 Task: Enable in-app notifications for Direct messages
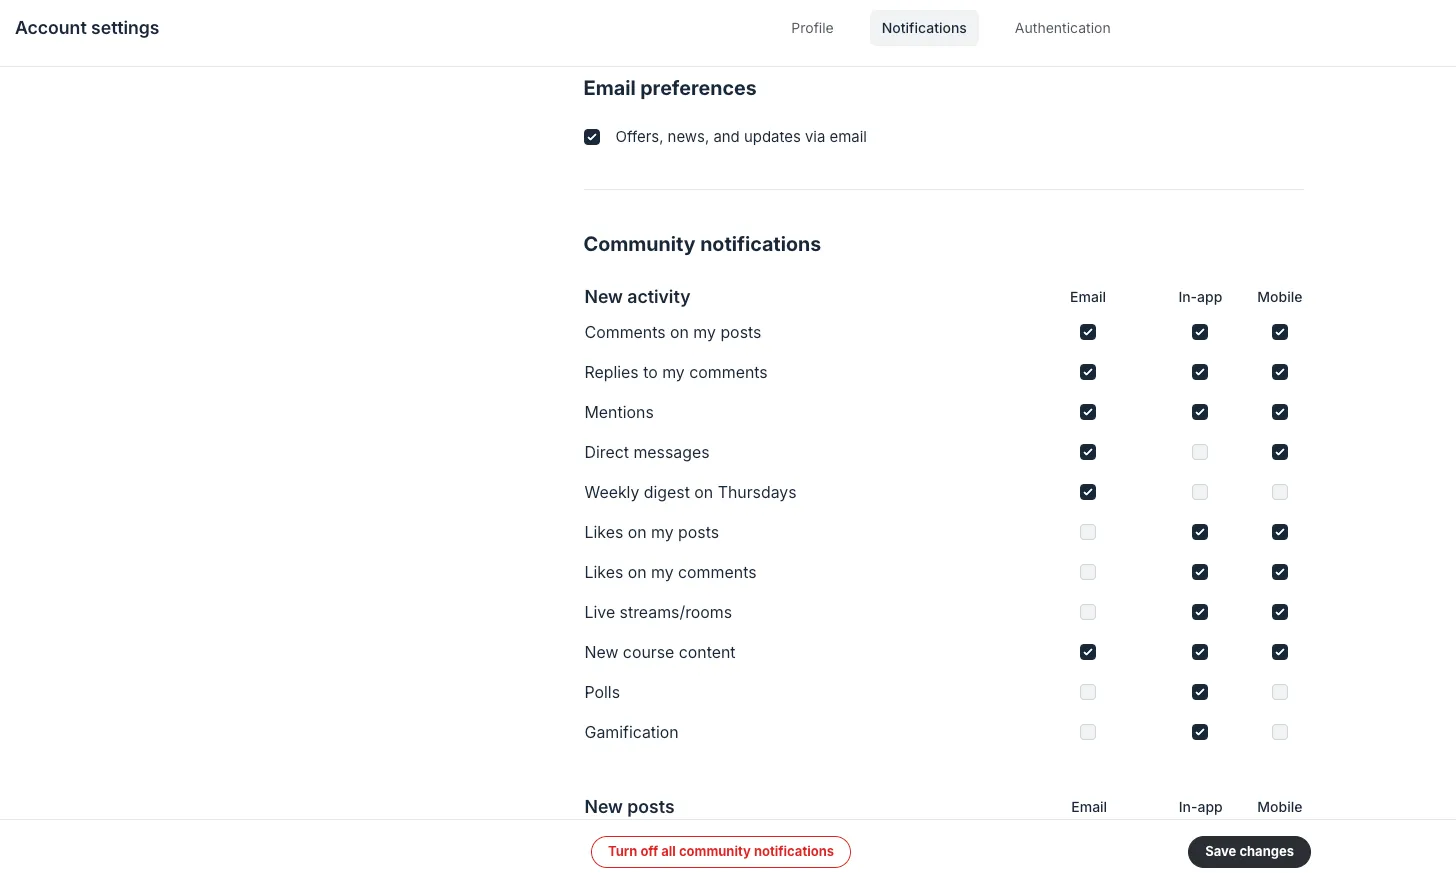[1200, 452]
